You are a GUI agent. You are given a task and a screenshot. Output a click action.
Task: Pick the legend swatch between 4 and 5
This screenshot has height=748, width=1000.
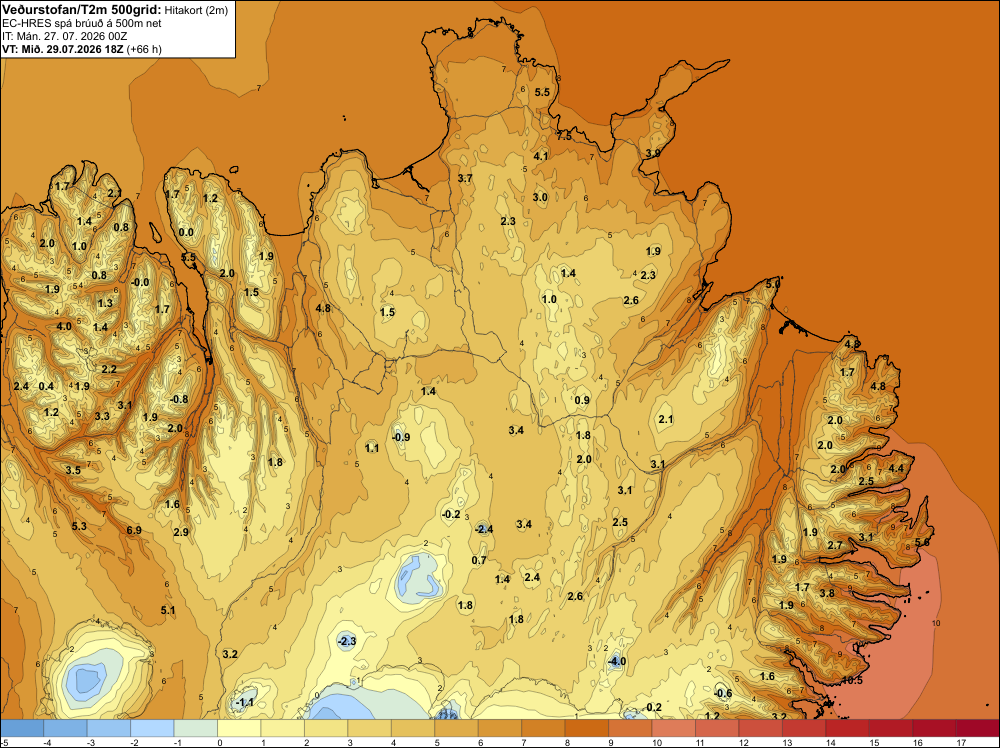pyautogui.click(x=413, y=728)
